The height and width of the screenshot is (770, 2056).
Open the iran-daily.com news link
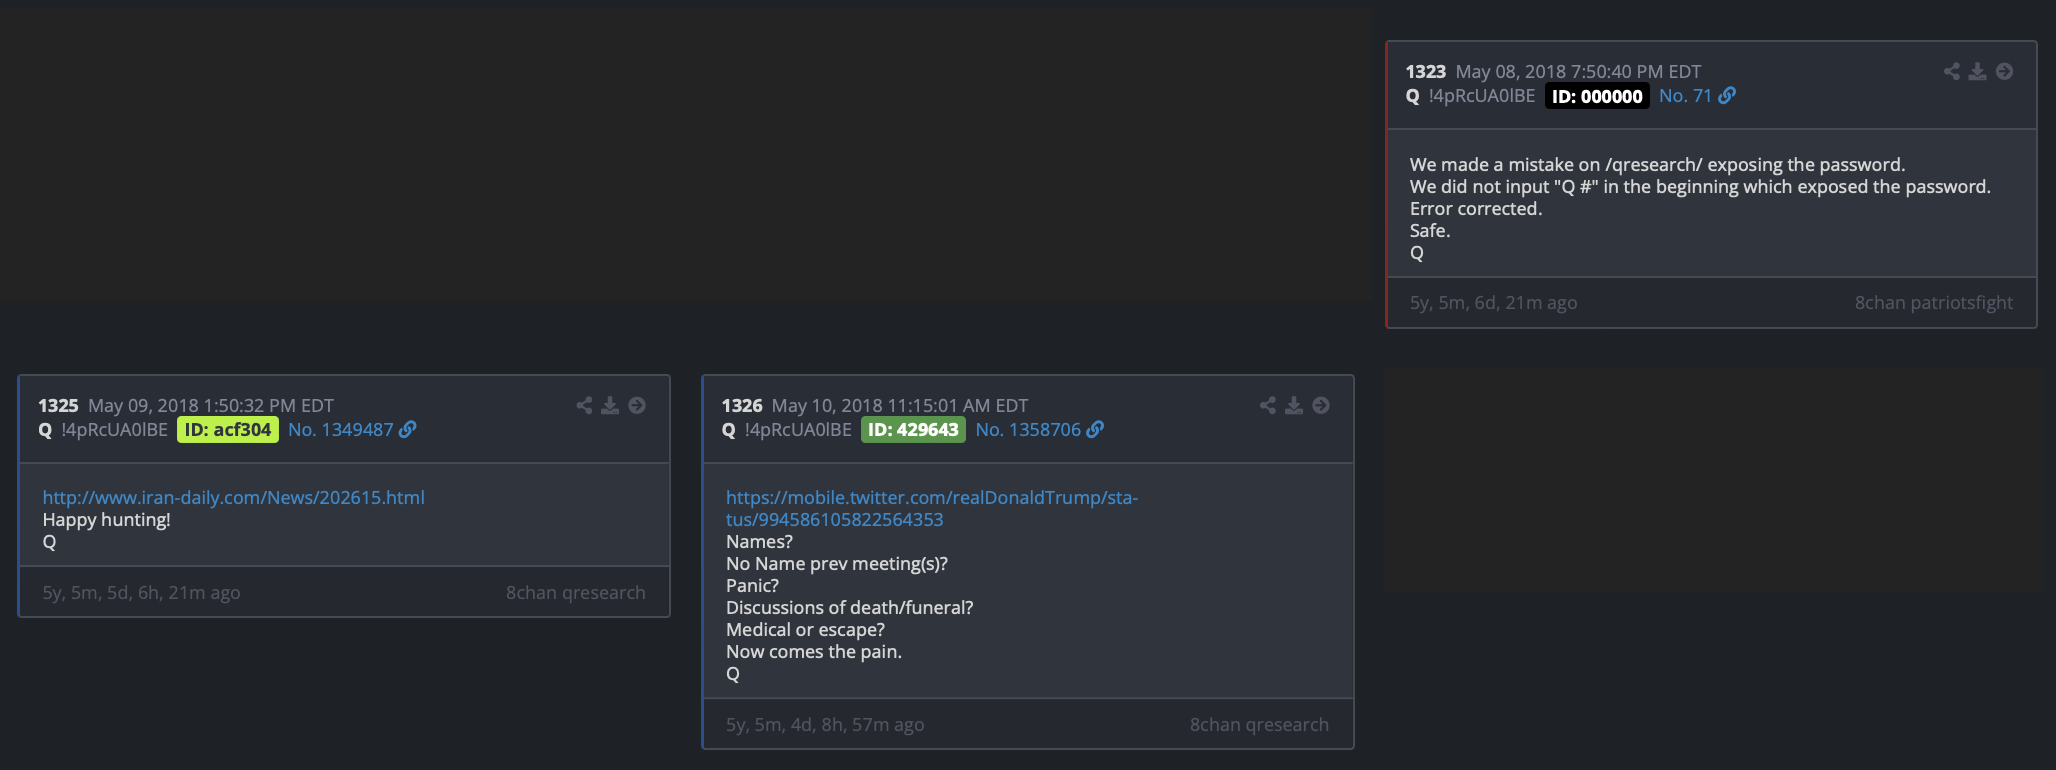(x=233, y=497)
